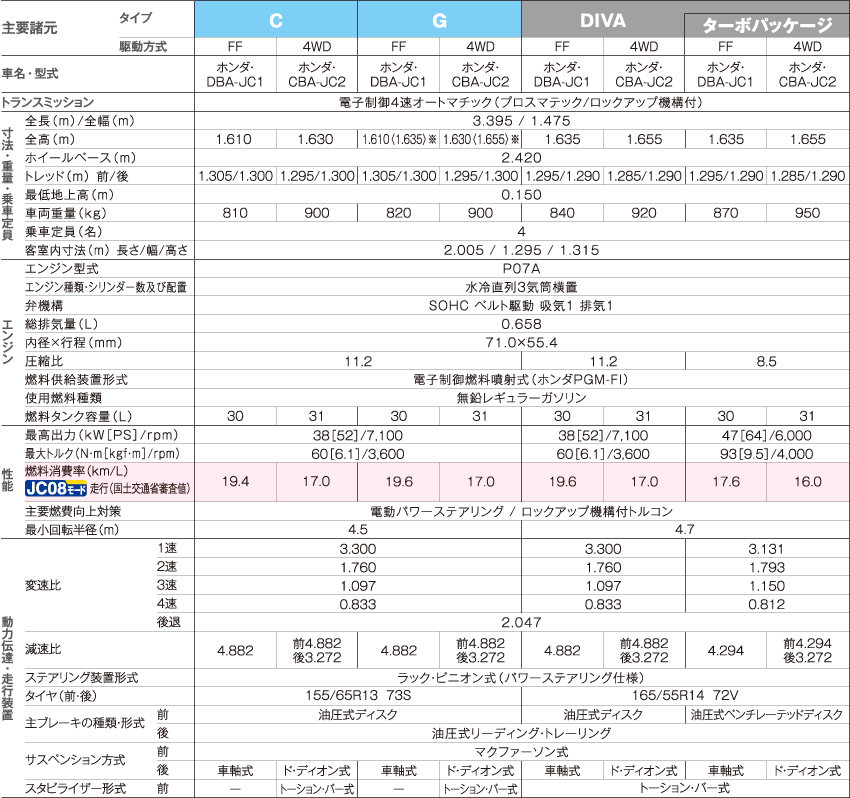Select the 0.658 displacement value

521,324
